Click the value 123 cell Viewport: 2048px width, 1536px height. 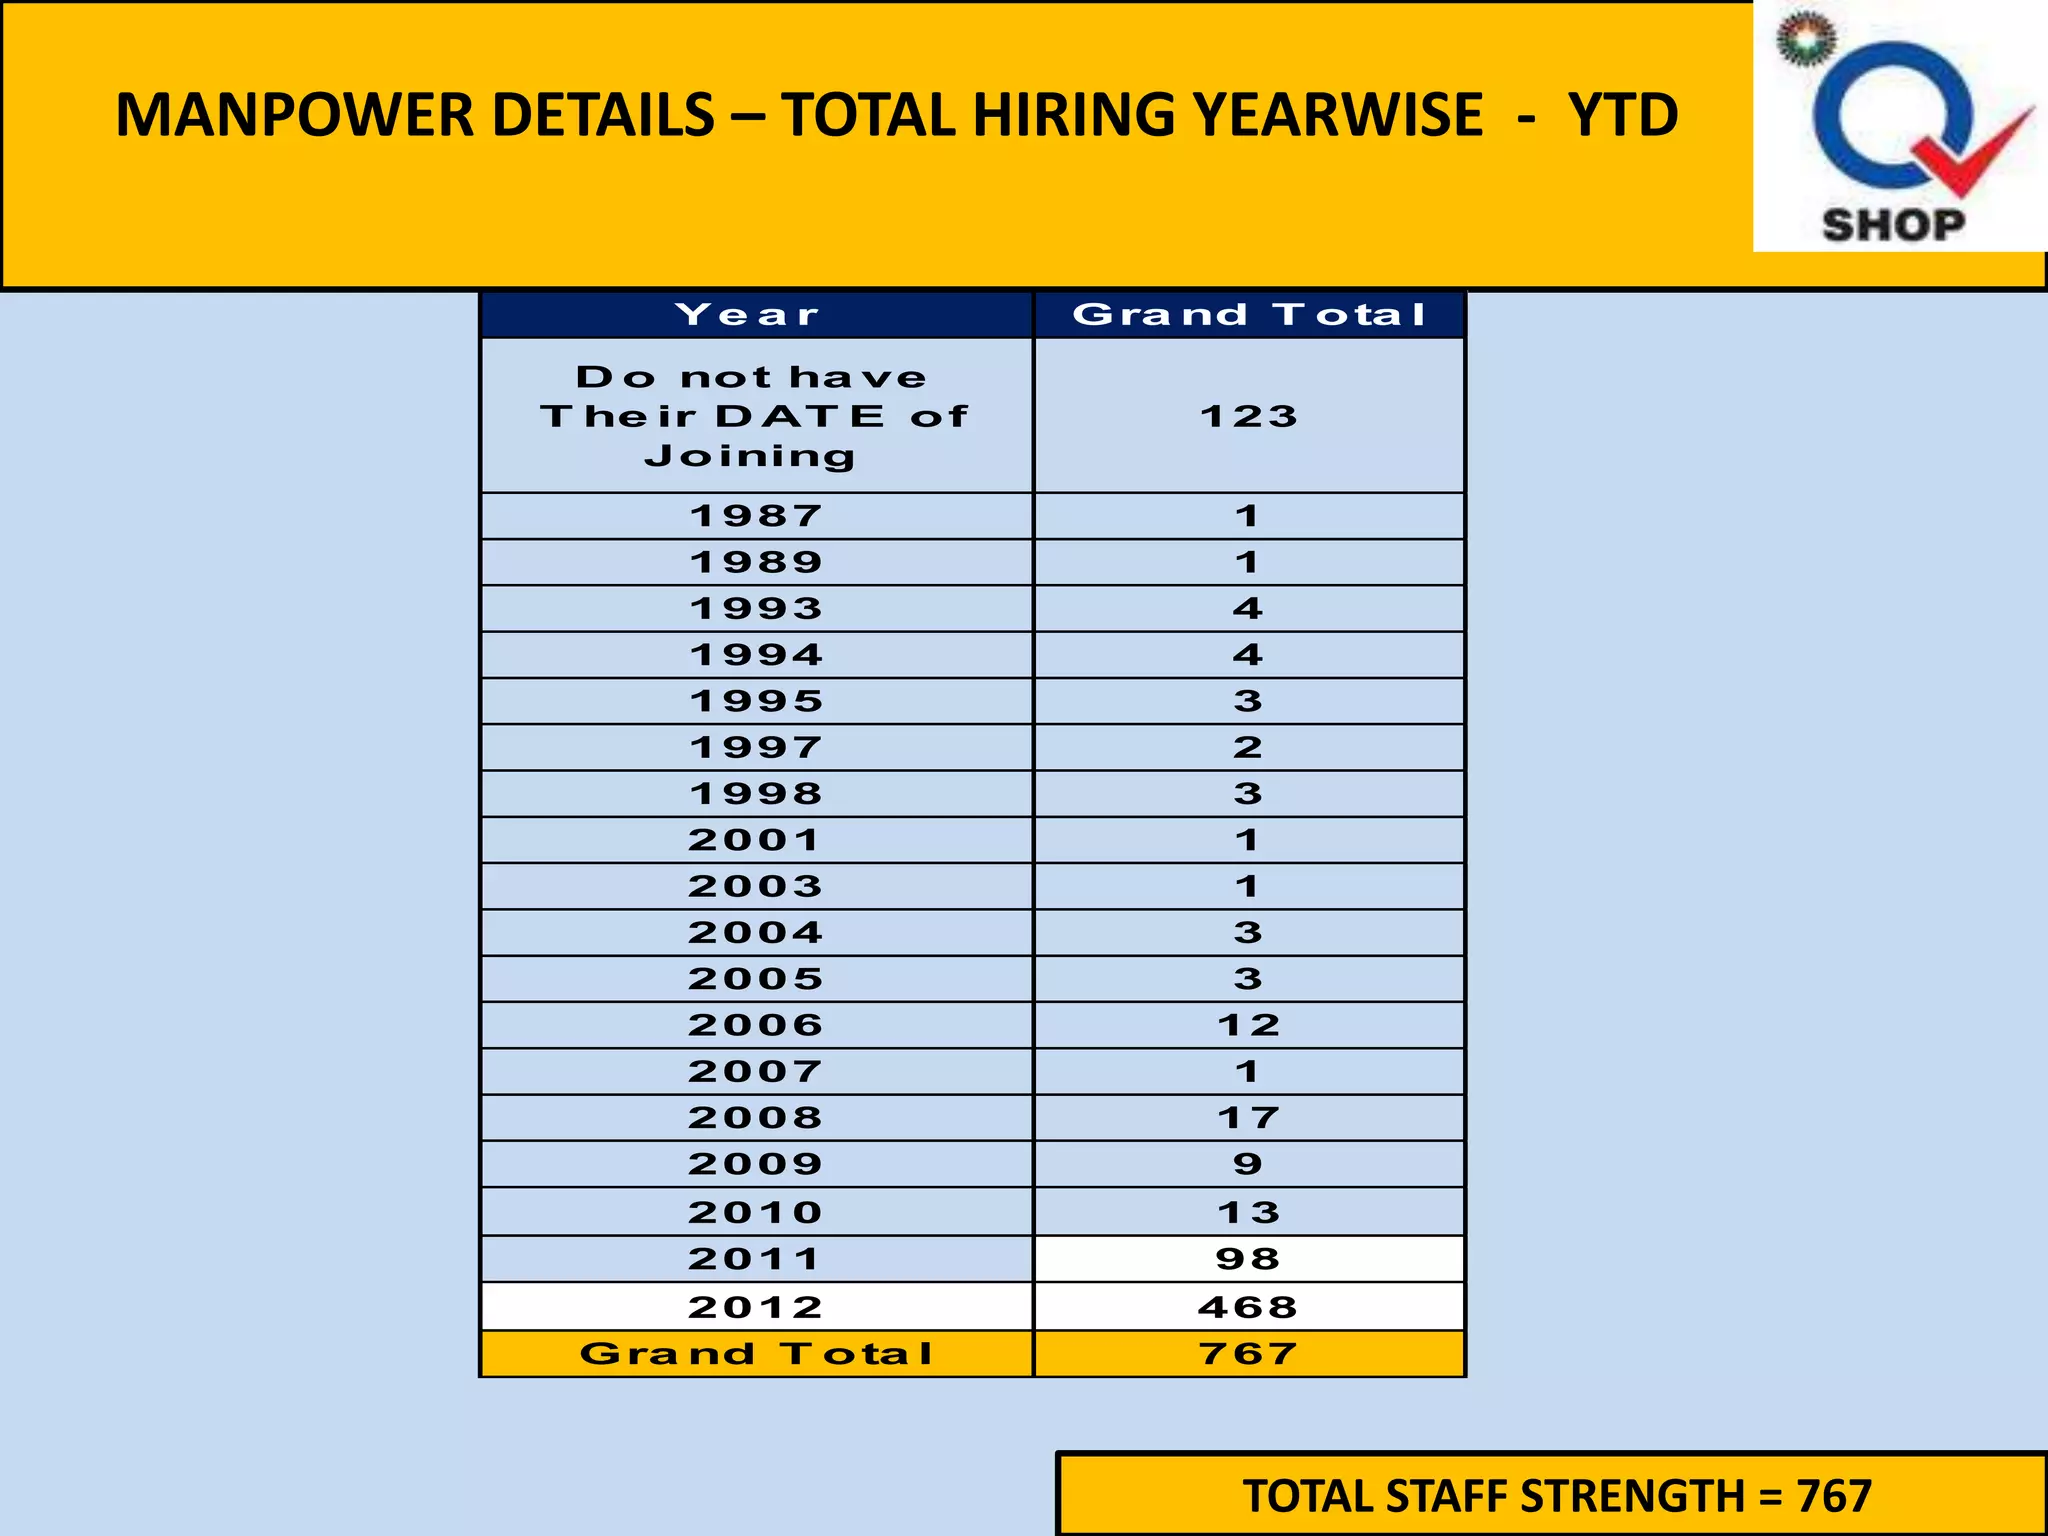pos(1249,416)
